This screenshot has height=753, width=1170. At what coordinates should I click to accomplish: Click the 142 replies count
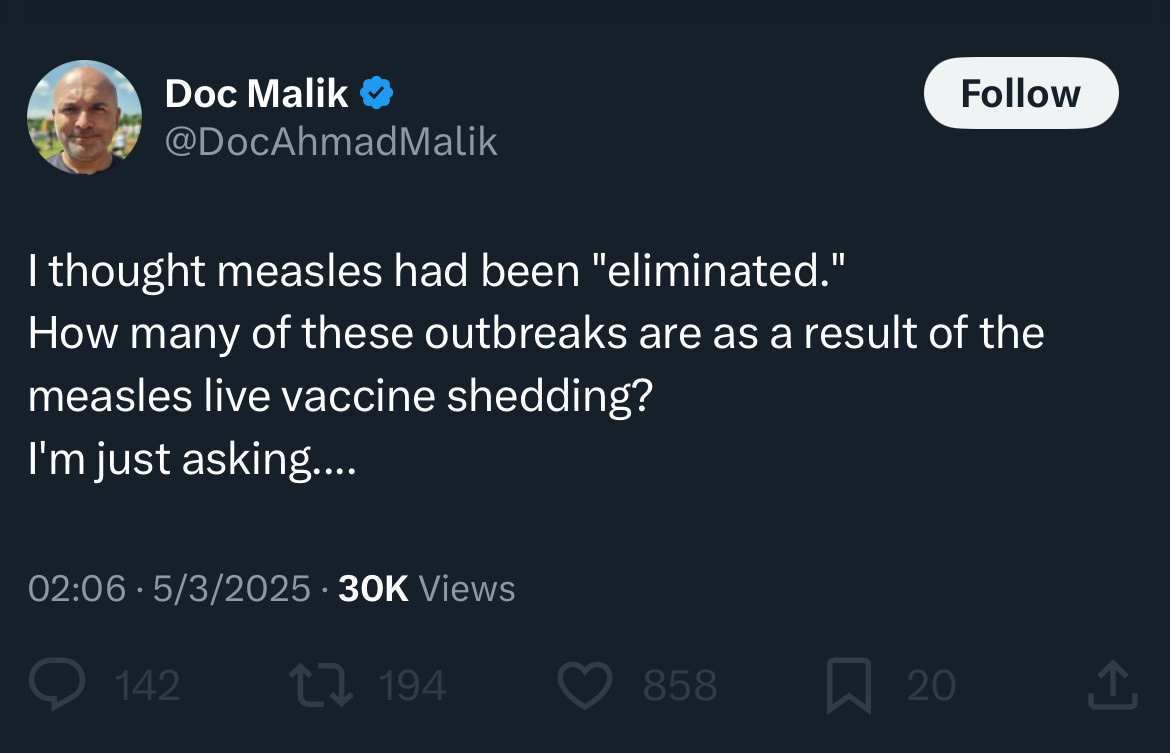(x=147, y=685)
